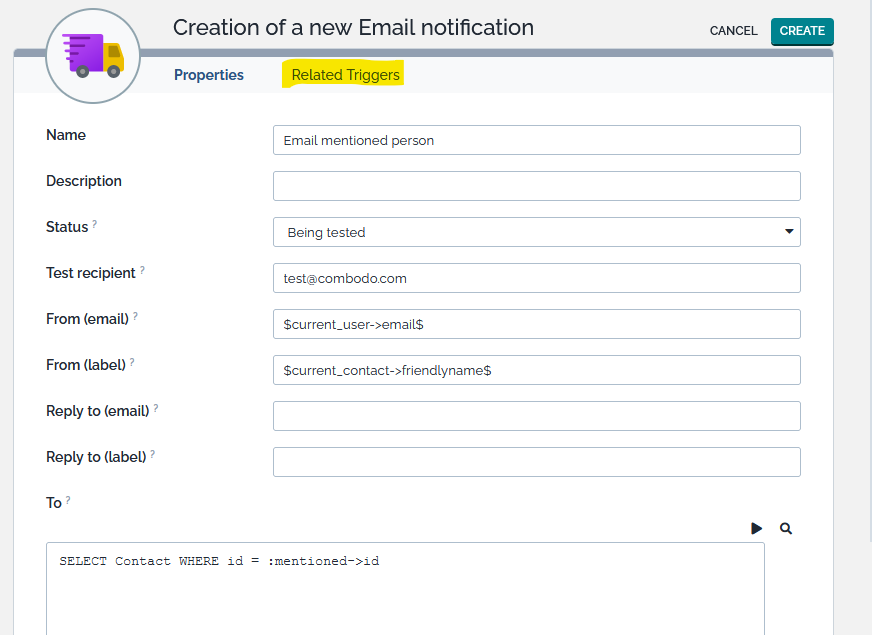The width and height of the screenshot is (872, 635).
Task: Click question mark next to From (email)
Action: 135,317
